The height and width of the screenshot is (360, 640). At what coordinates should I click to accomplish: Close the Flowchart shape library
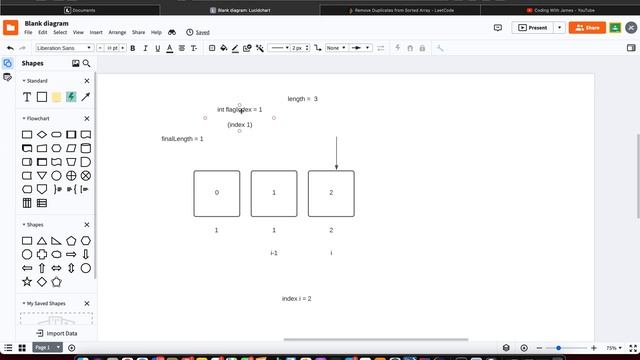(87, 118)
